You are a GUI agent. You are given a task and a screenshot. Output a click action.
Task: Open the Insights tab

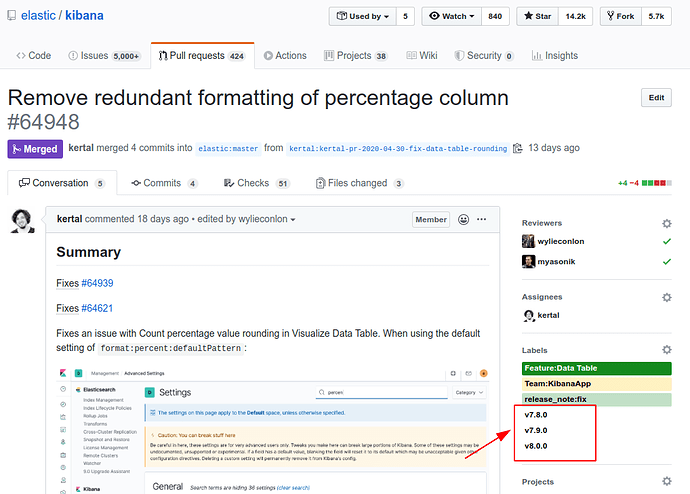coord(554,56)
